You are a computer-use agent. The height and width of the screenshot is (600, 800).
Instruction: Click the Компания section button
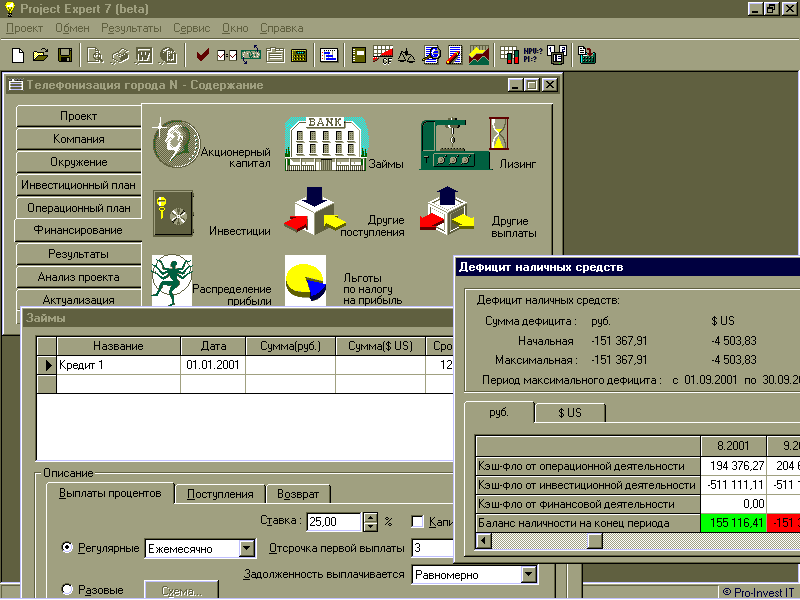tap(79, 139)
